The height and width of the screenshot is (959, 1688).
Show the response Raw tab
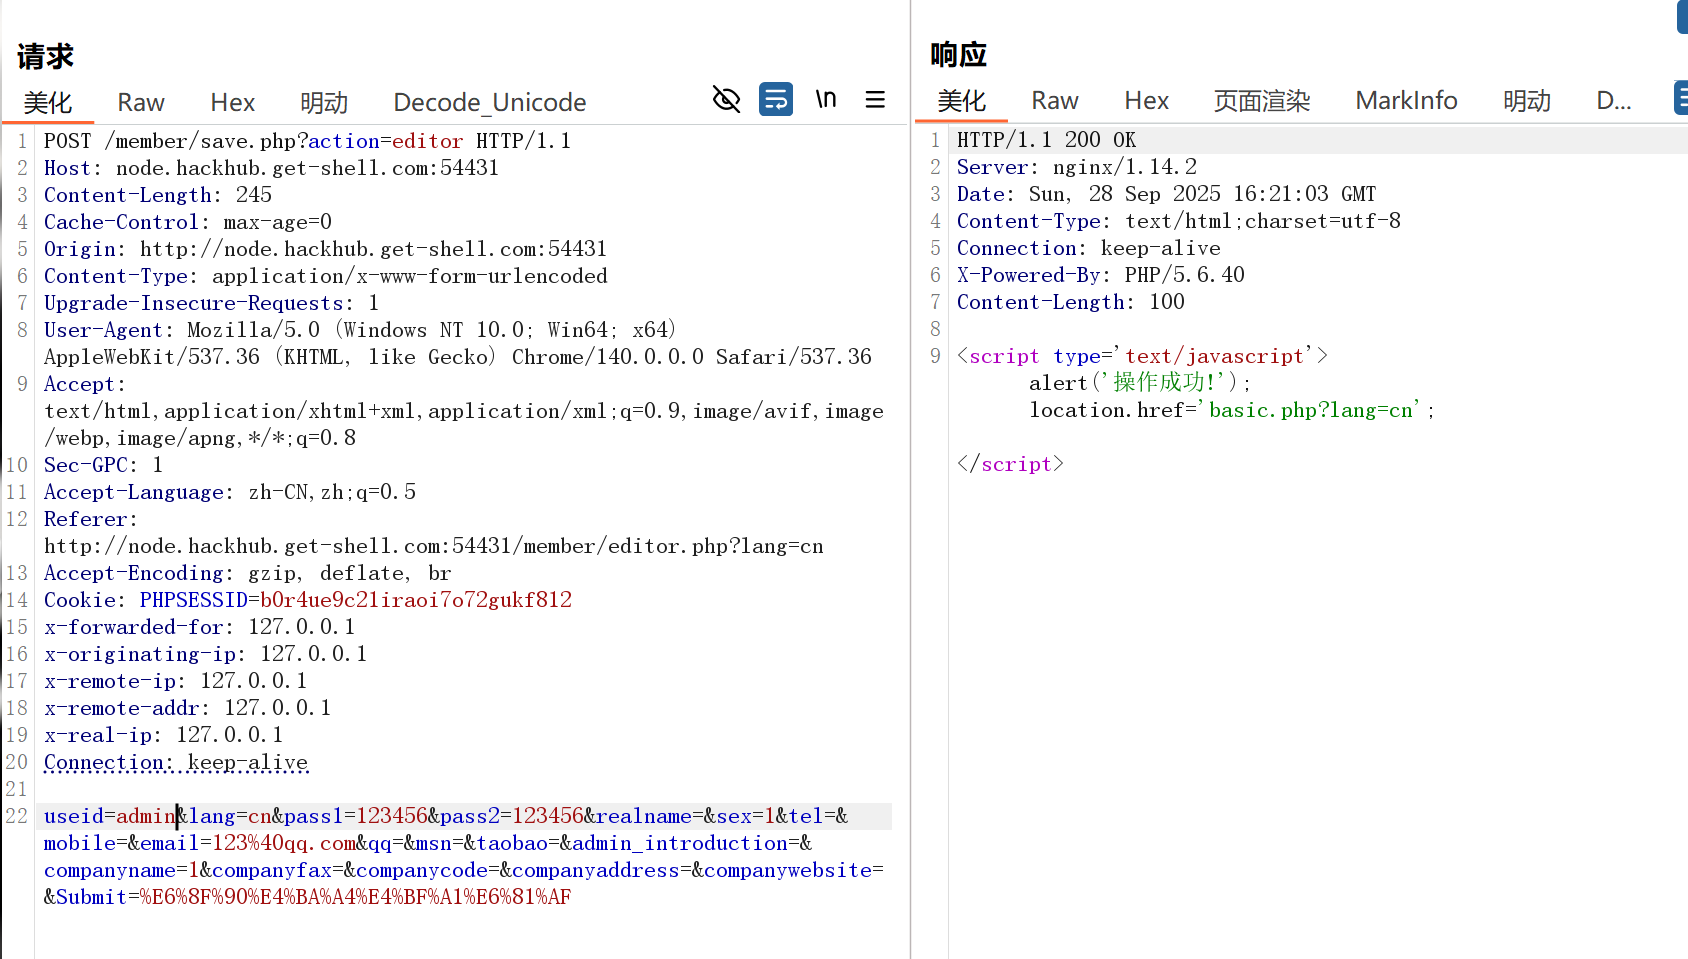coord(1055,100)
